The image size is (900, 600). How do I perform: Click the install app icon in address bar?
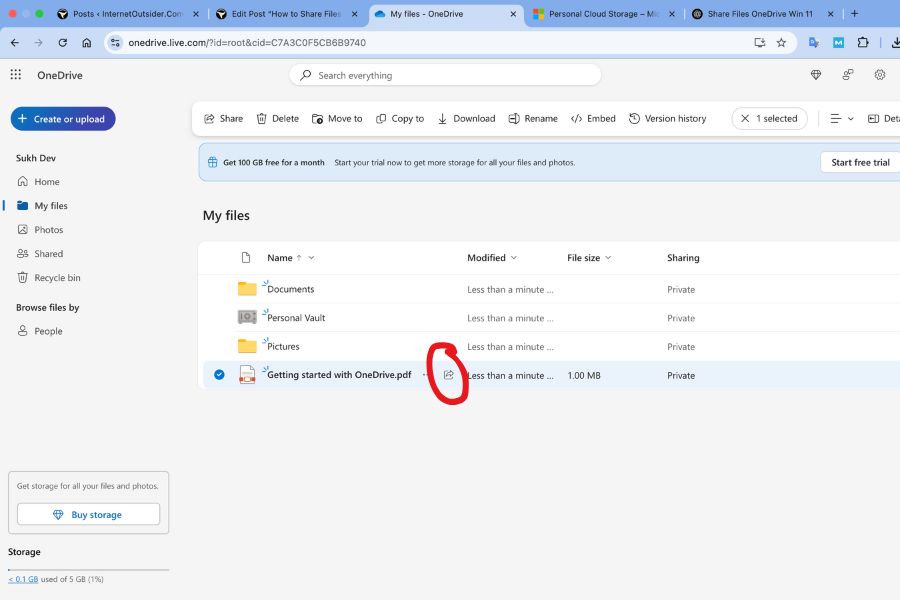[x=759, y=42]
